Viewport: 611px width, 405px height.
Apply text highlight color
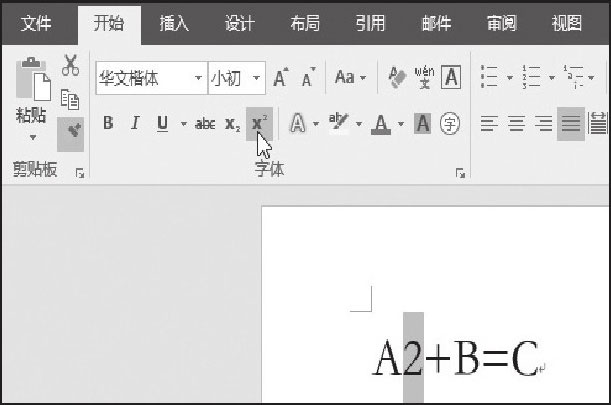point(339,123)
